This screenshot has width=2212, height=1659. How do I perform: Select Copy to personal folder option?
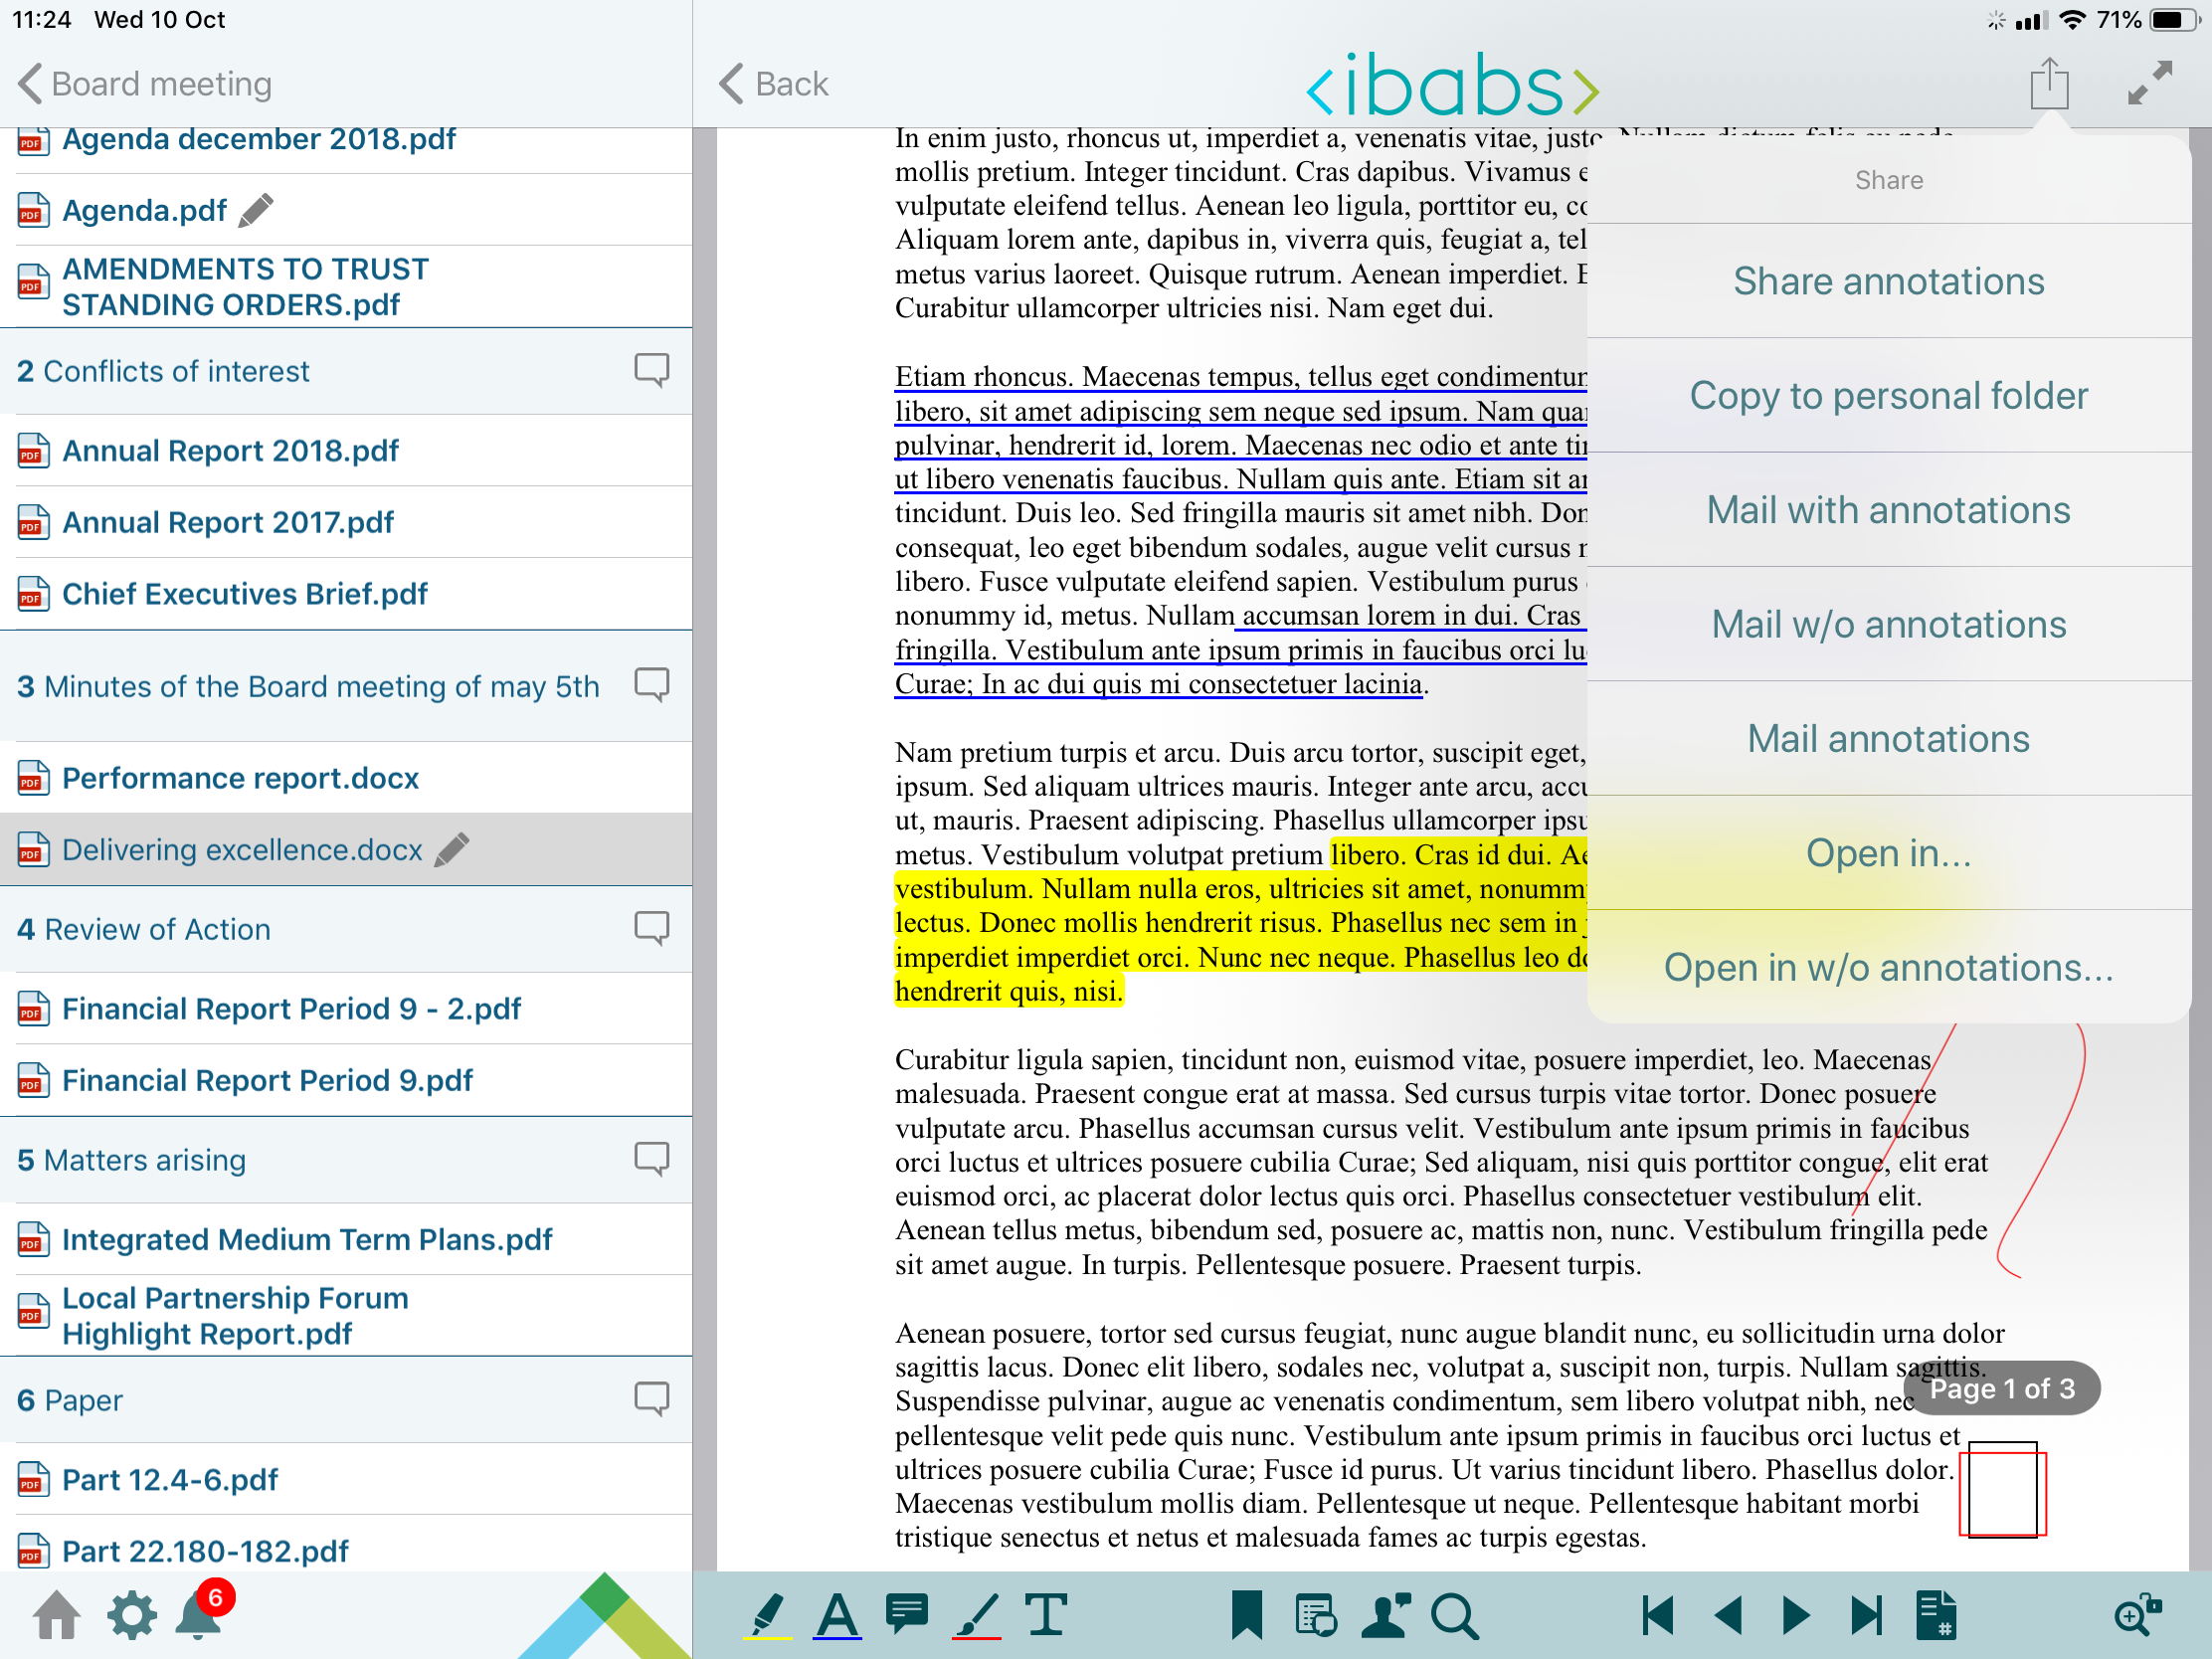[1888, 396]
